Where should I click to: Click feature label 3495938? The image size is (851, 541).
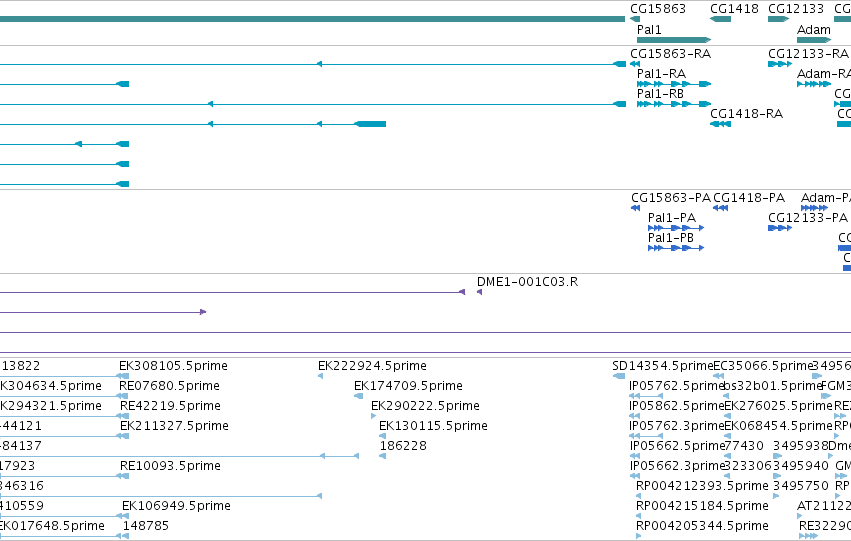801,447
